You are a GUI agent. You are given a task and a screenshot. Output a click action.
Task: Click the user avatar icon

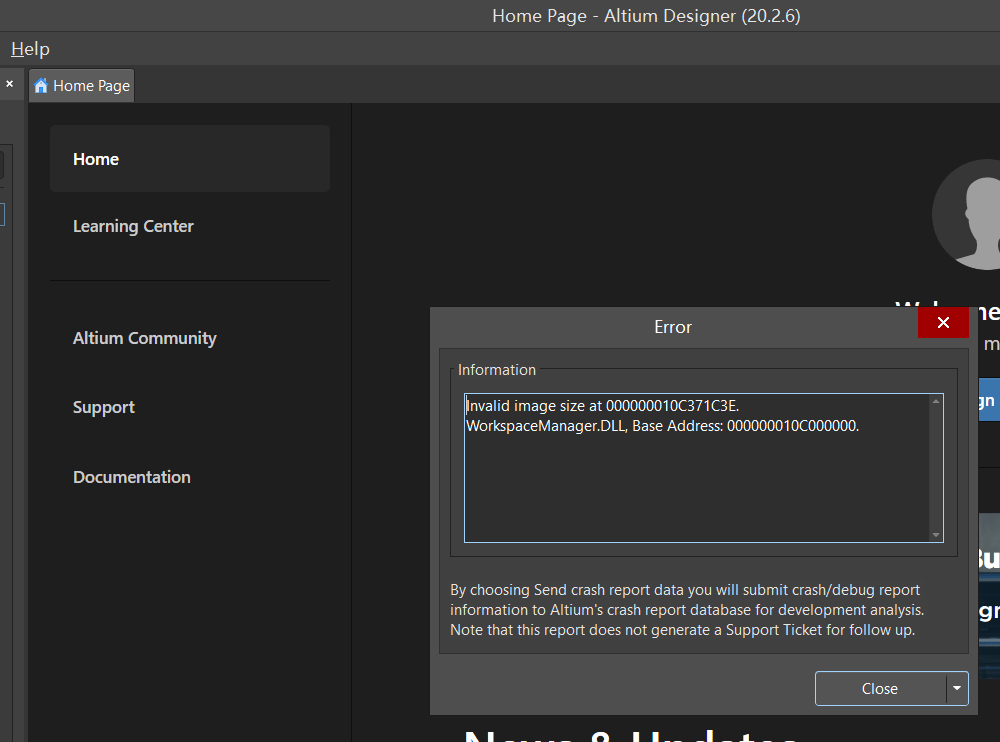click(x=968, y=214)
